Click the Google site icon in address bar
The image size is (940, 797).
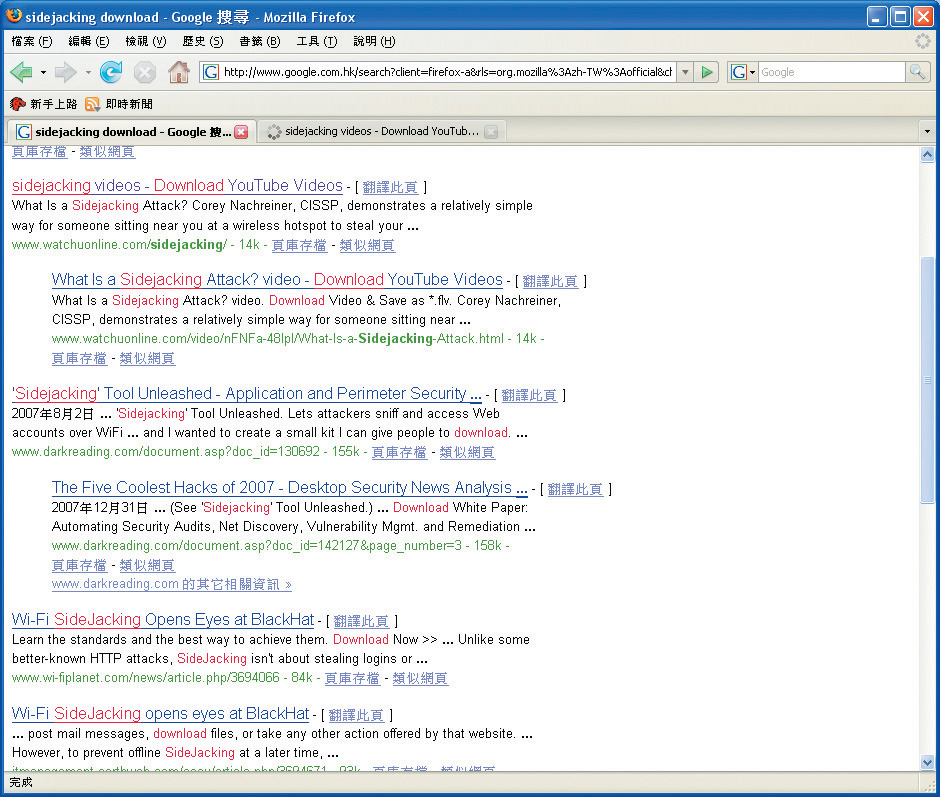click(x=210, y=73)
